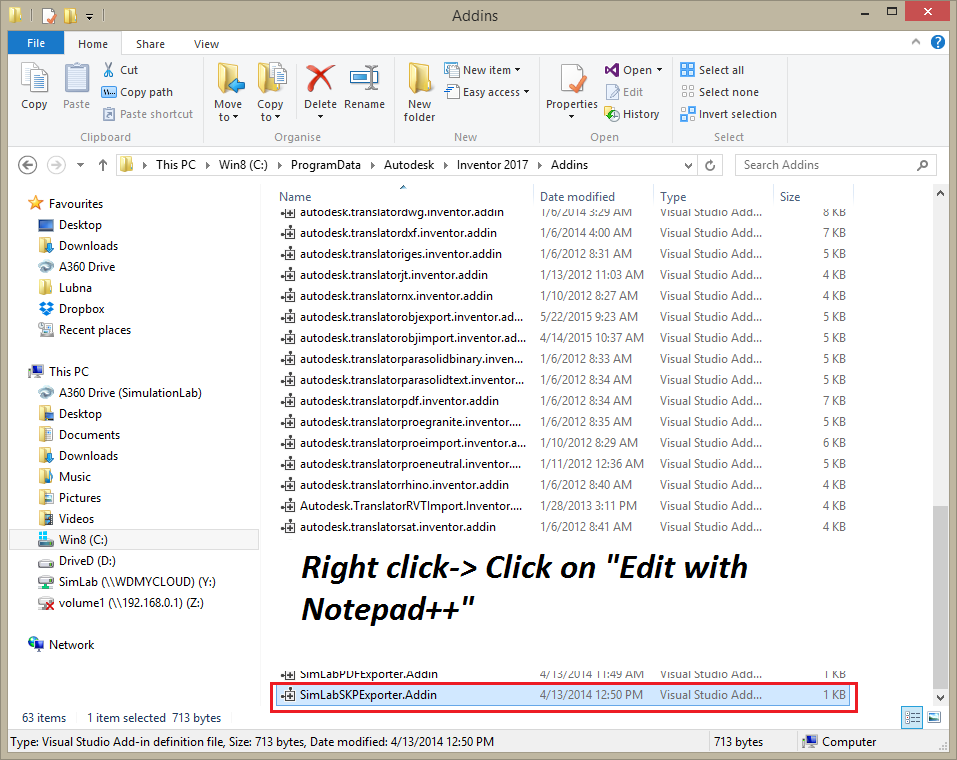Go up one folder level arrow
The image size is (957, 760).
pos(102,165)
